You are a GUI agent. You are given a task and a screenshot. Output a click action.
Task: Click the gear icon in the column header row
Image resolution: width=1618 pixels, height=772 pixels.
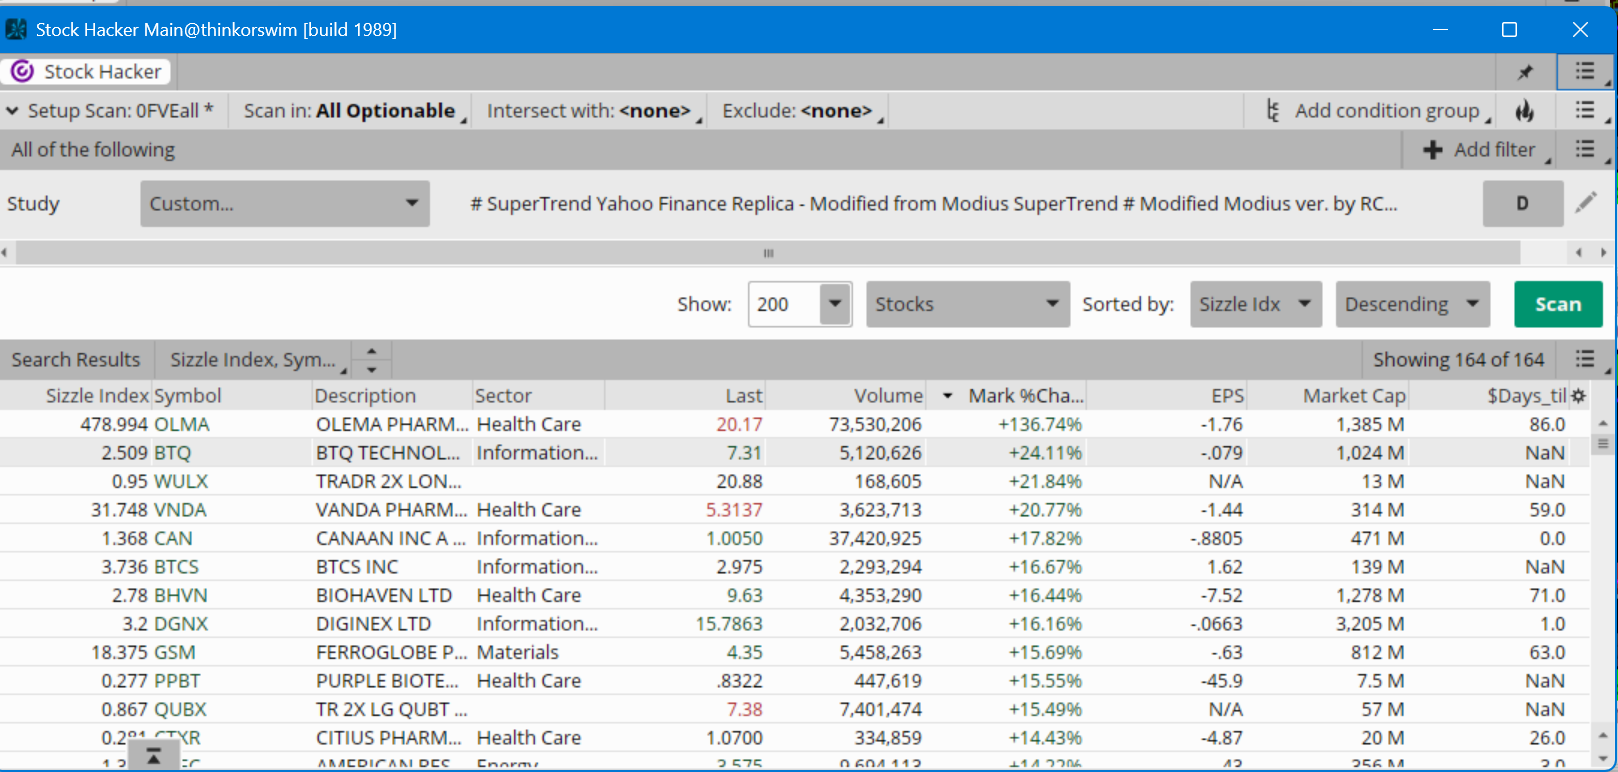1579,396
